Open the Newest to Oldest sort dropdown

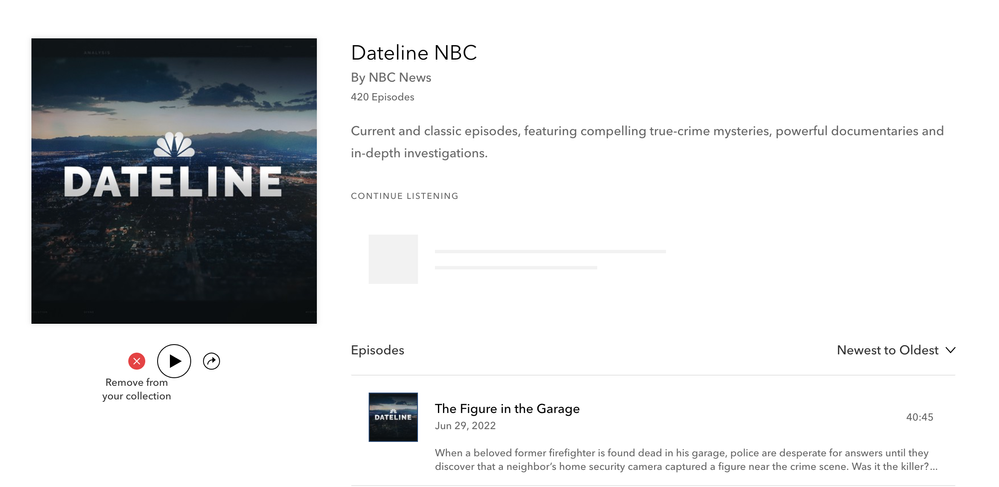(888, 350)
